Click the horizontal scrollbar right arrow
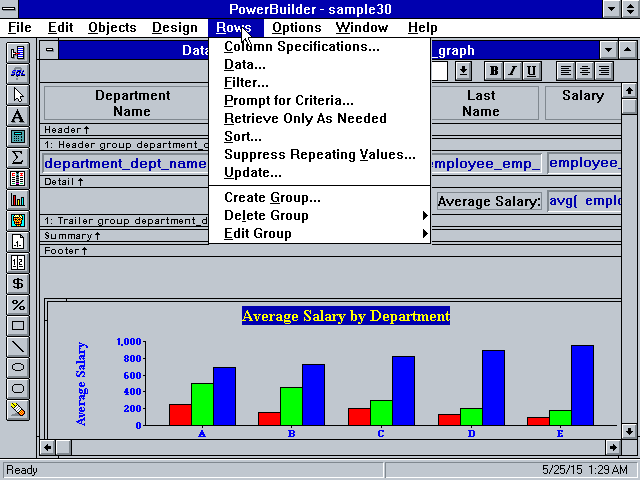 (x=613, y=447)
